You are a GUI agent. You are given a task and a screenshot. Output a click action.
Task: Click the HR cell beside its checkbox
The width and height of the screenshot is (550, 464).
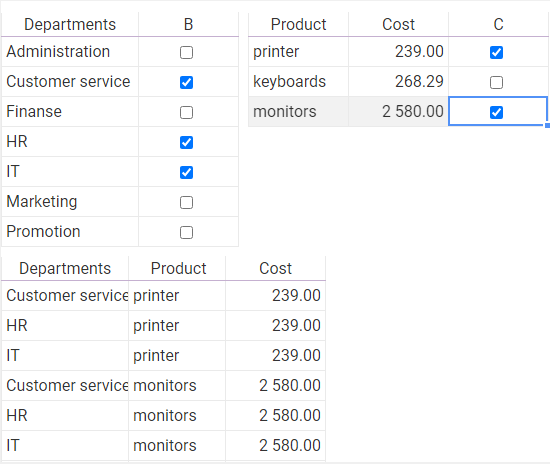coord(70,142)
